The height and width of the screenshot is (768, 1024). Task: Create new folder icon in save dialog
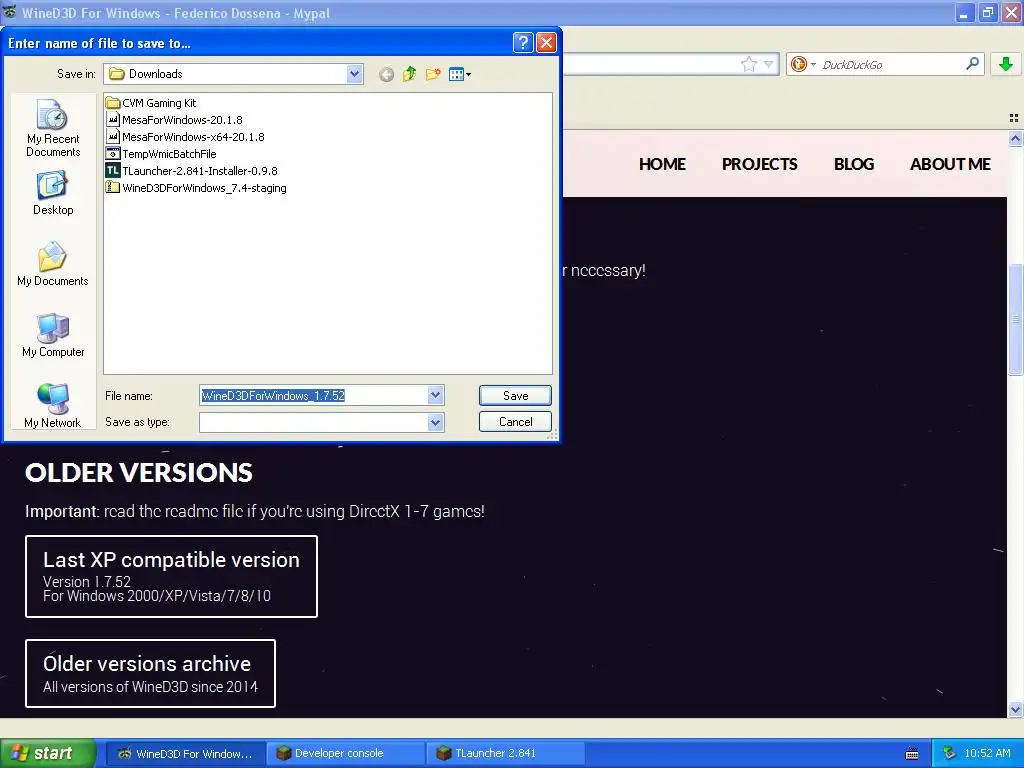coord(432,74)
